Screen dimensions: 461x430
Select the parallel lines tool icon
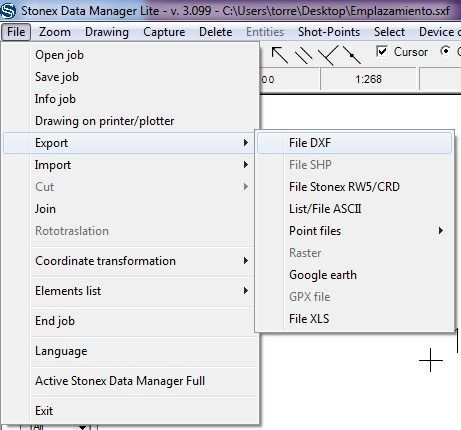(x=304, y=55)
